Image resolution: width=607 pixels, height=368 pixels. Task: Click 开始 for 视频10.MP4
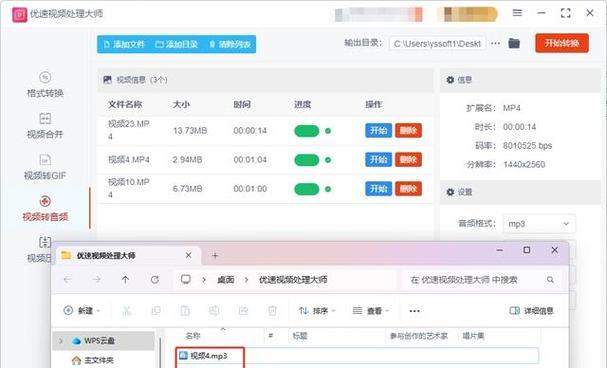tap(379, 189)
